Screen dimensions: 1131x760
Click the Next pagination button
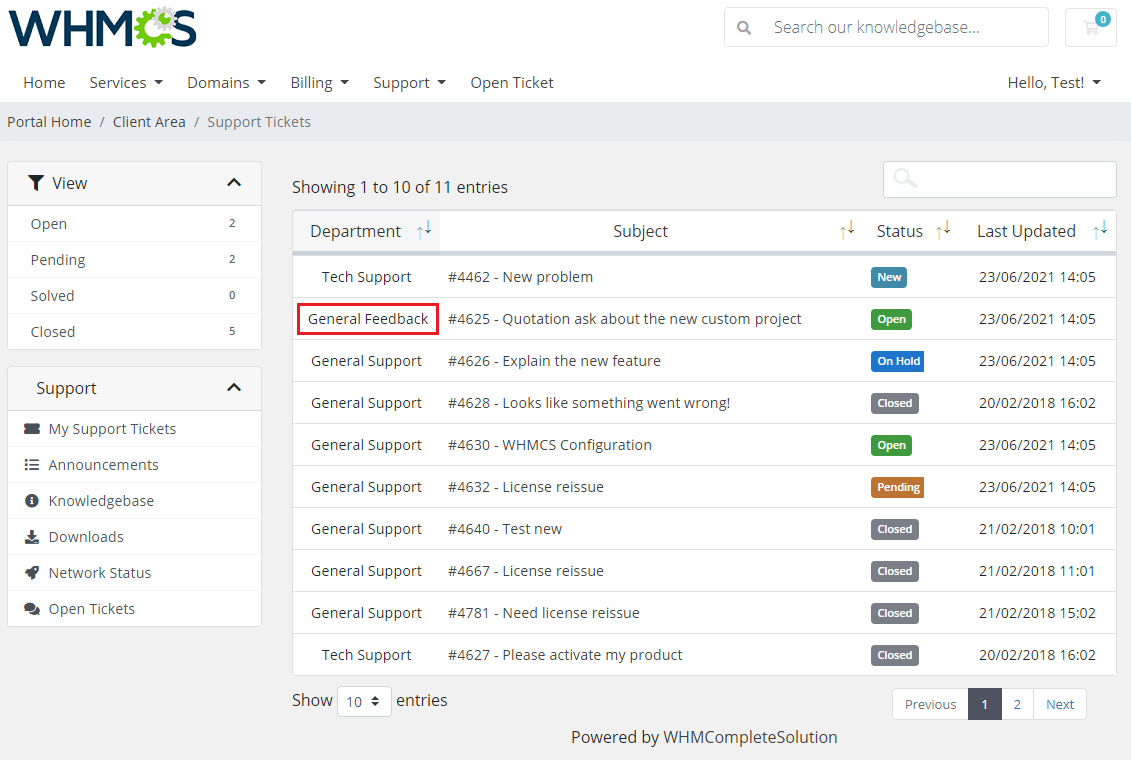click(x=1060, y=704)
